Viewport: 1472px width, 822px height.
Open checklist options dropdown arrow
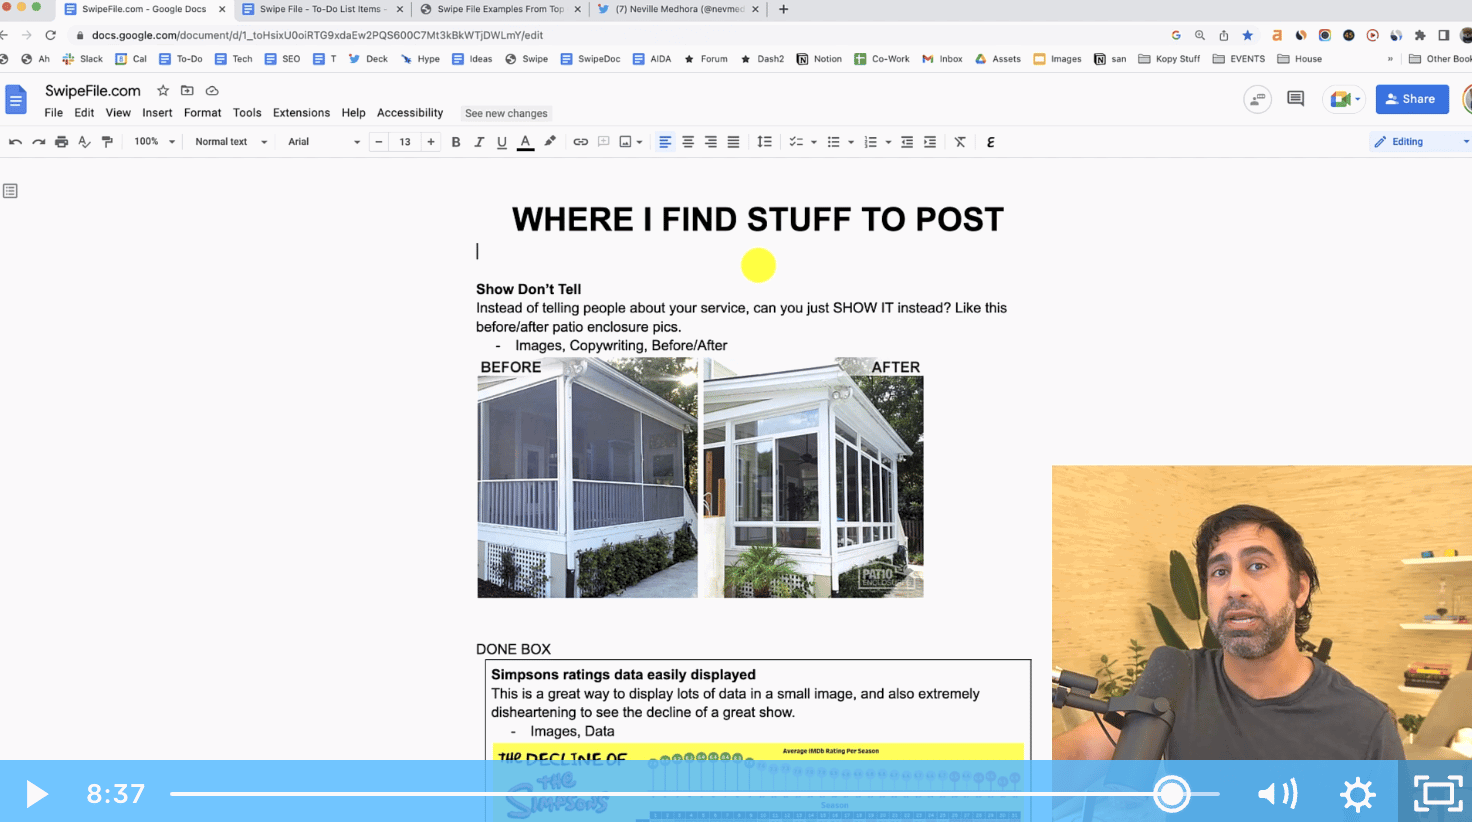(x=814, y=142)
